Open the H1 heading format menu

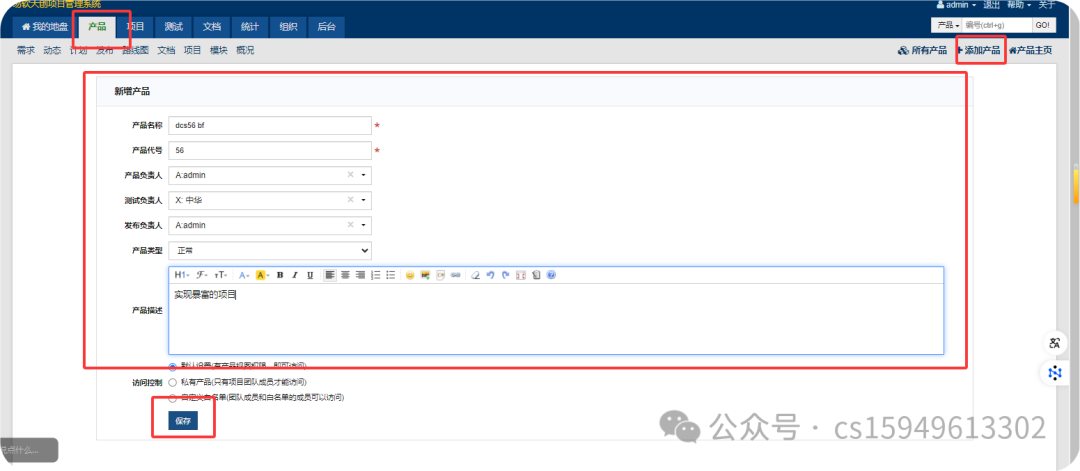pos(181,275)
